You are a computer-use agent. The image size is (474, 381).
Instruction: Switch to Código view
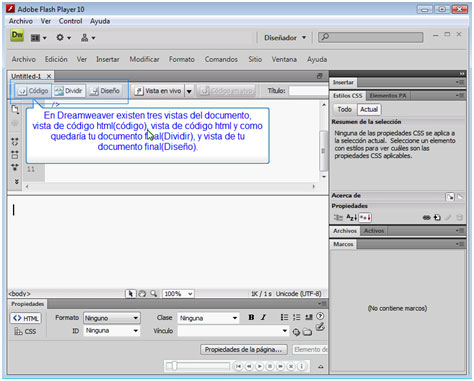pyautogui.click(x=33, y=91)
